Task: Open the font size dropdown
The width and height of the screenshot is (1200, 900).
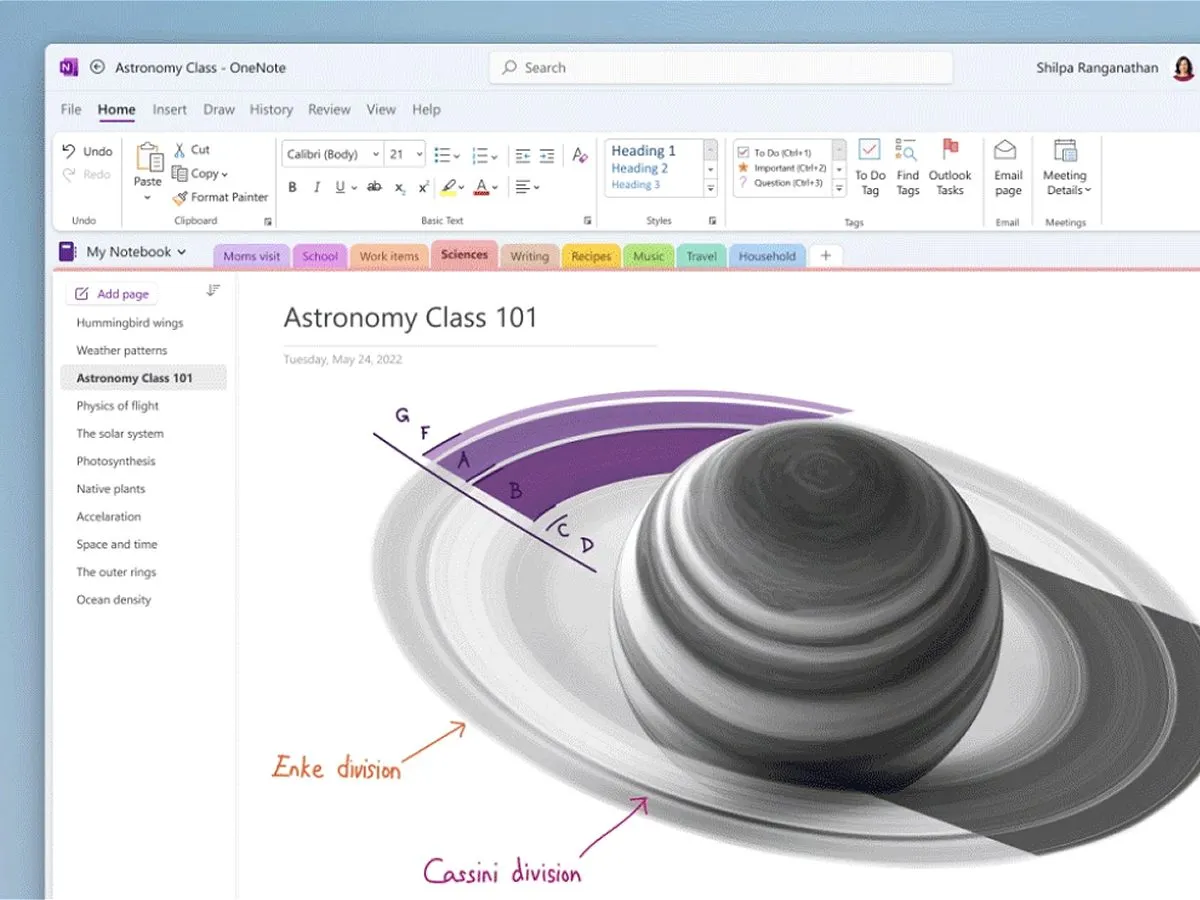Action: pyautogui.click(x=419, y=155)
